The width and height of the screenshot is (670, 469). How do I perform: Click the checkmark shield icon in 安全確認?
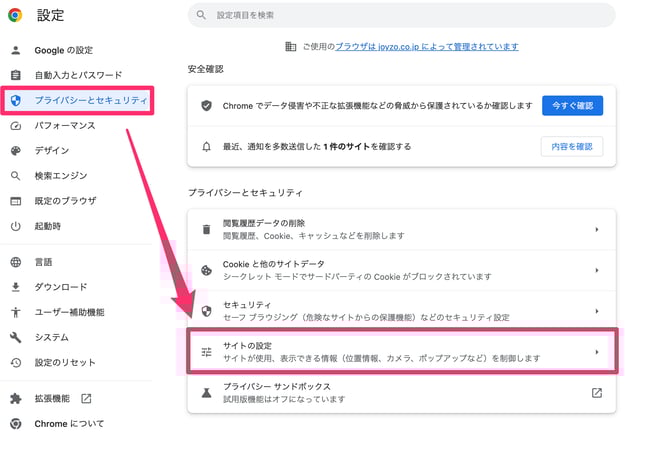point(206,106)
